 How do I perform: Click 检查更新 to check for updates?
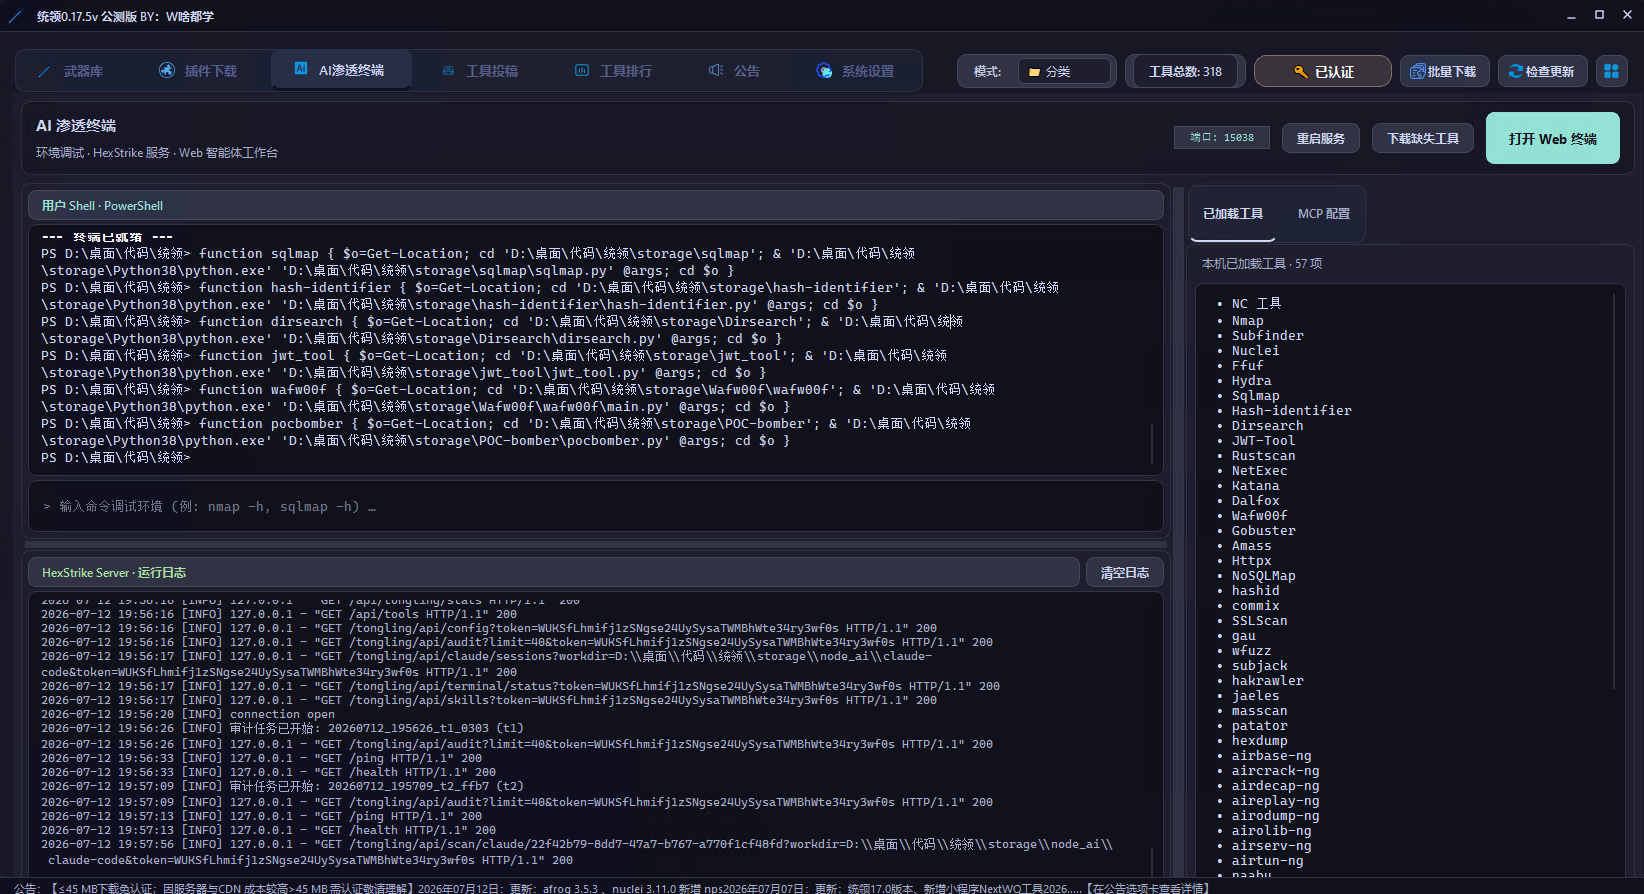pos(1541,71)
